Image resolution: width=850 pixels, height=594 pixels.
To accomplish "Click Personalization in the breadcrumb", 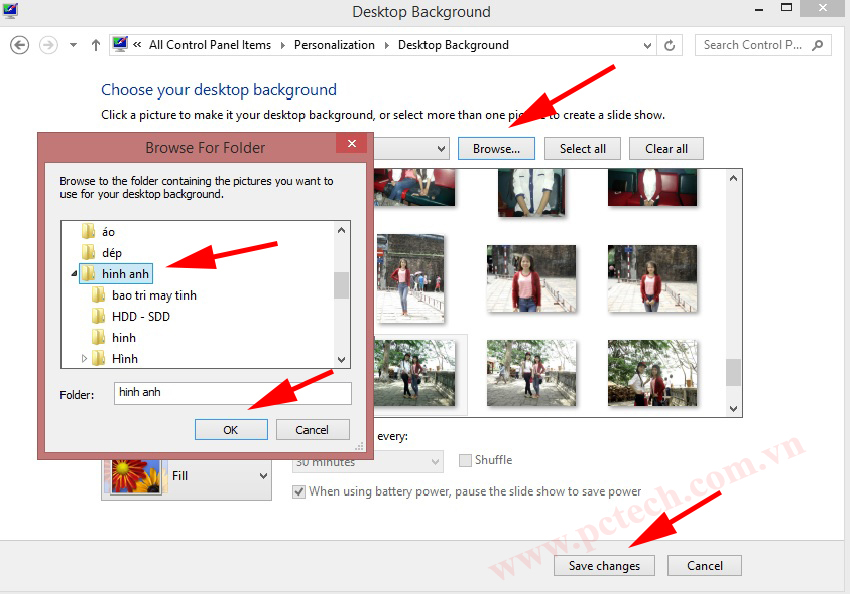I will coord(335,45).
